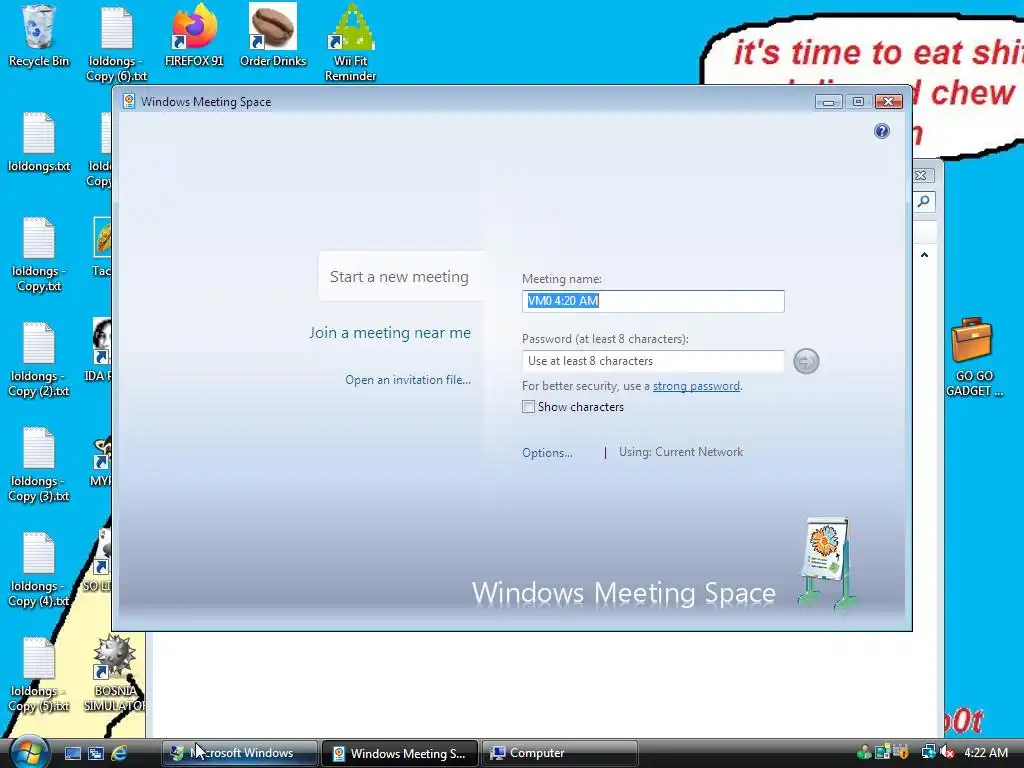1024x768 pixels.
Task: Click the Switch between windows quick launch icon
Action: pyautogui.click(x=96, y=753)
